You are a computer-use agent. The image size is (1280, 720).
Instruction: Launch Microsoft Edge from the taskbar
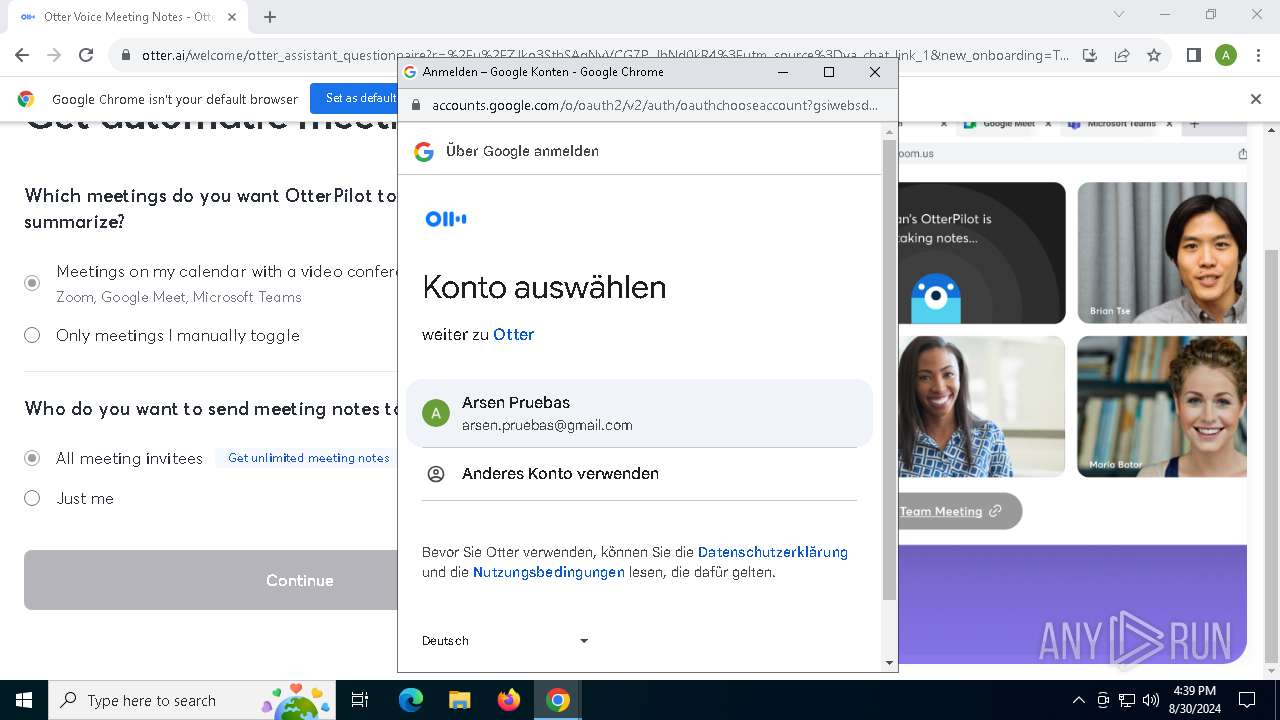click(410, 700)
